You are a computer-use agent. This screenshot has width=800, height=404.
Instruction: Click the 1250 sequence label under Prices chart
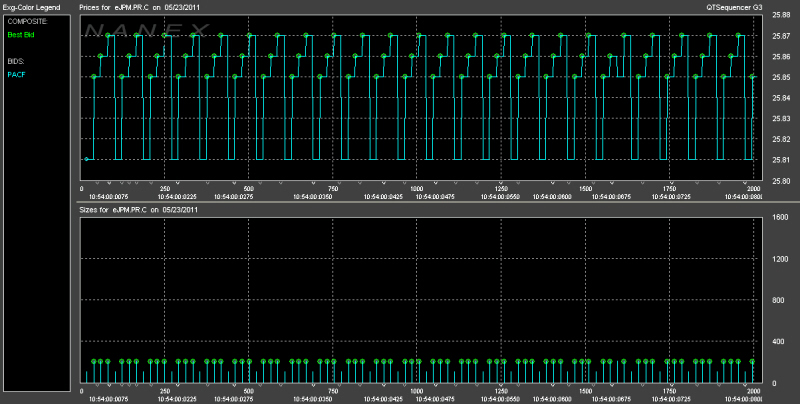coord(501,189)
